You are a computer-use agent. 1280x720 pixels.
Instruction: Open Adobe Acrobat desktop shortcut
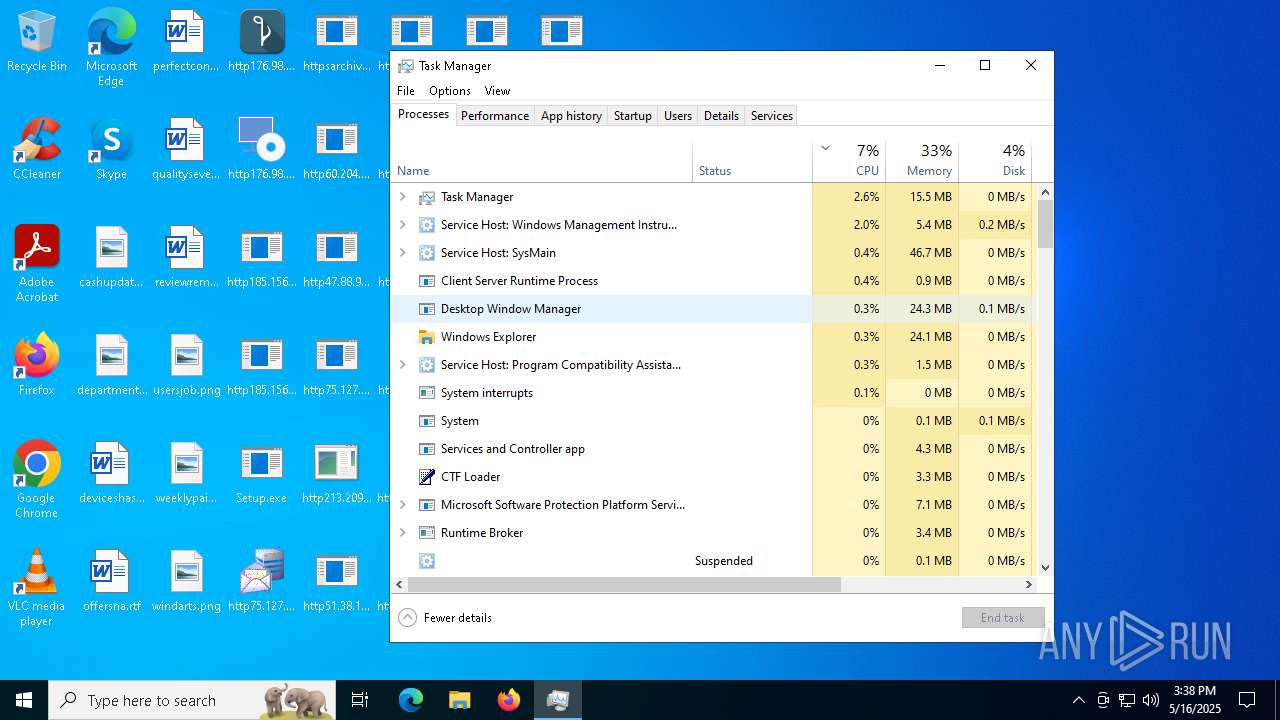(x=37, y=264)
